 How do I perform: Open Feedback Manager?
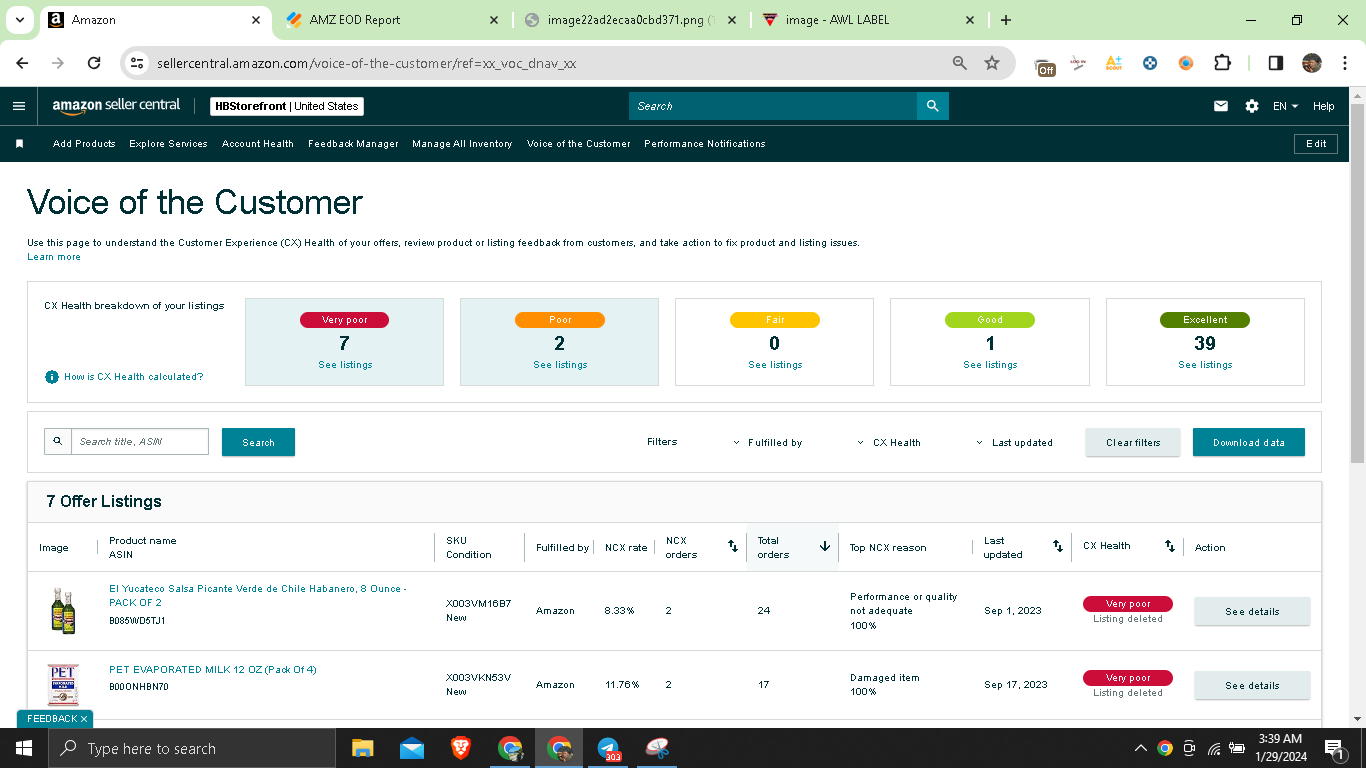click(353, 144)
